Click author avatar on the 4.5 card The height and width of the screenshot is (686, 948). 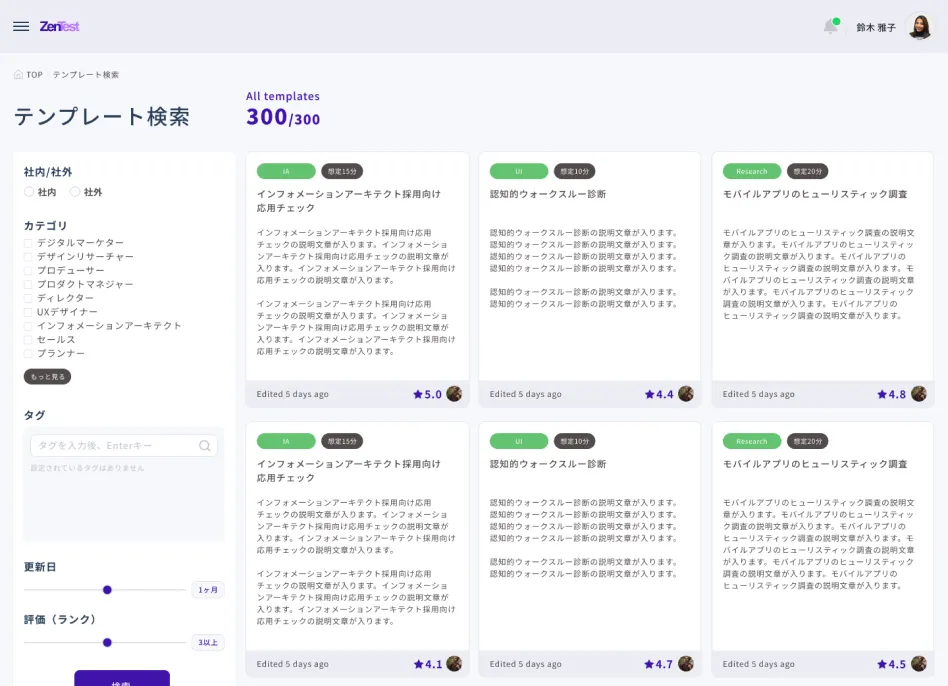pyautogui.click(x=919, y=664)
